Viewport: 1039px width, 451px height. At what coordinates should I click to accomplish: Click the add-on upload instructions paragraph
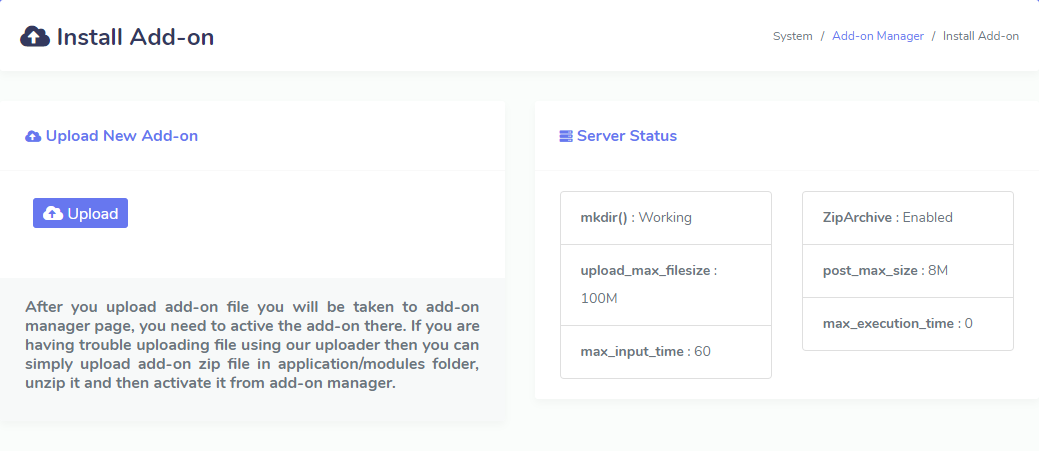tap(252, 344)
